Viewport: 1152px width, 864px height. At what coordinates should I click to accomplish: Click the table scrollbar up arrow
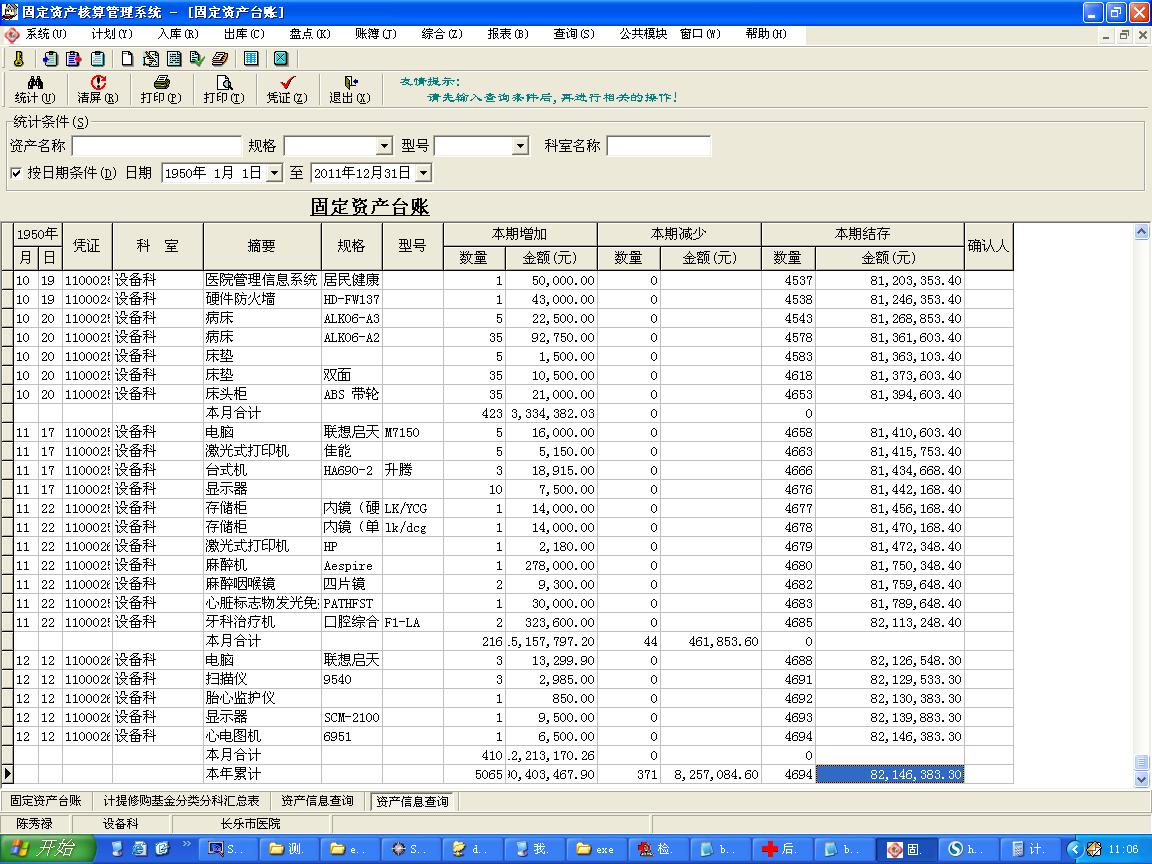[1141, 232]
